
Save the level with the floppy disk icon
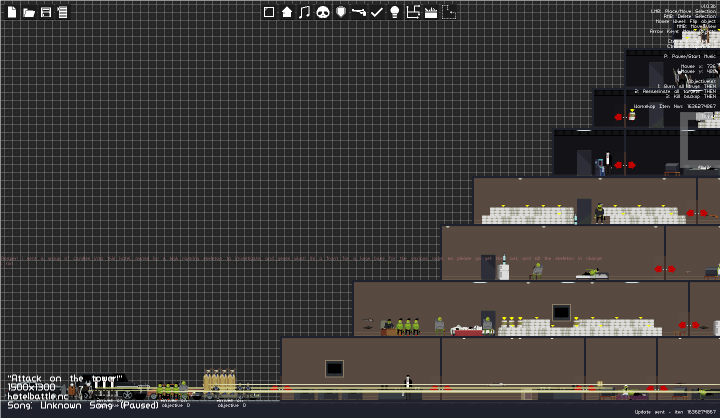[x=46, y=12]
